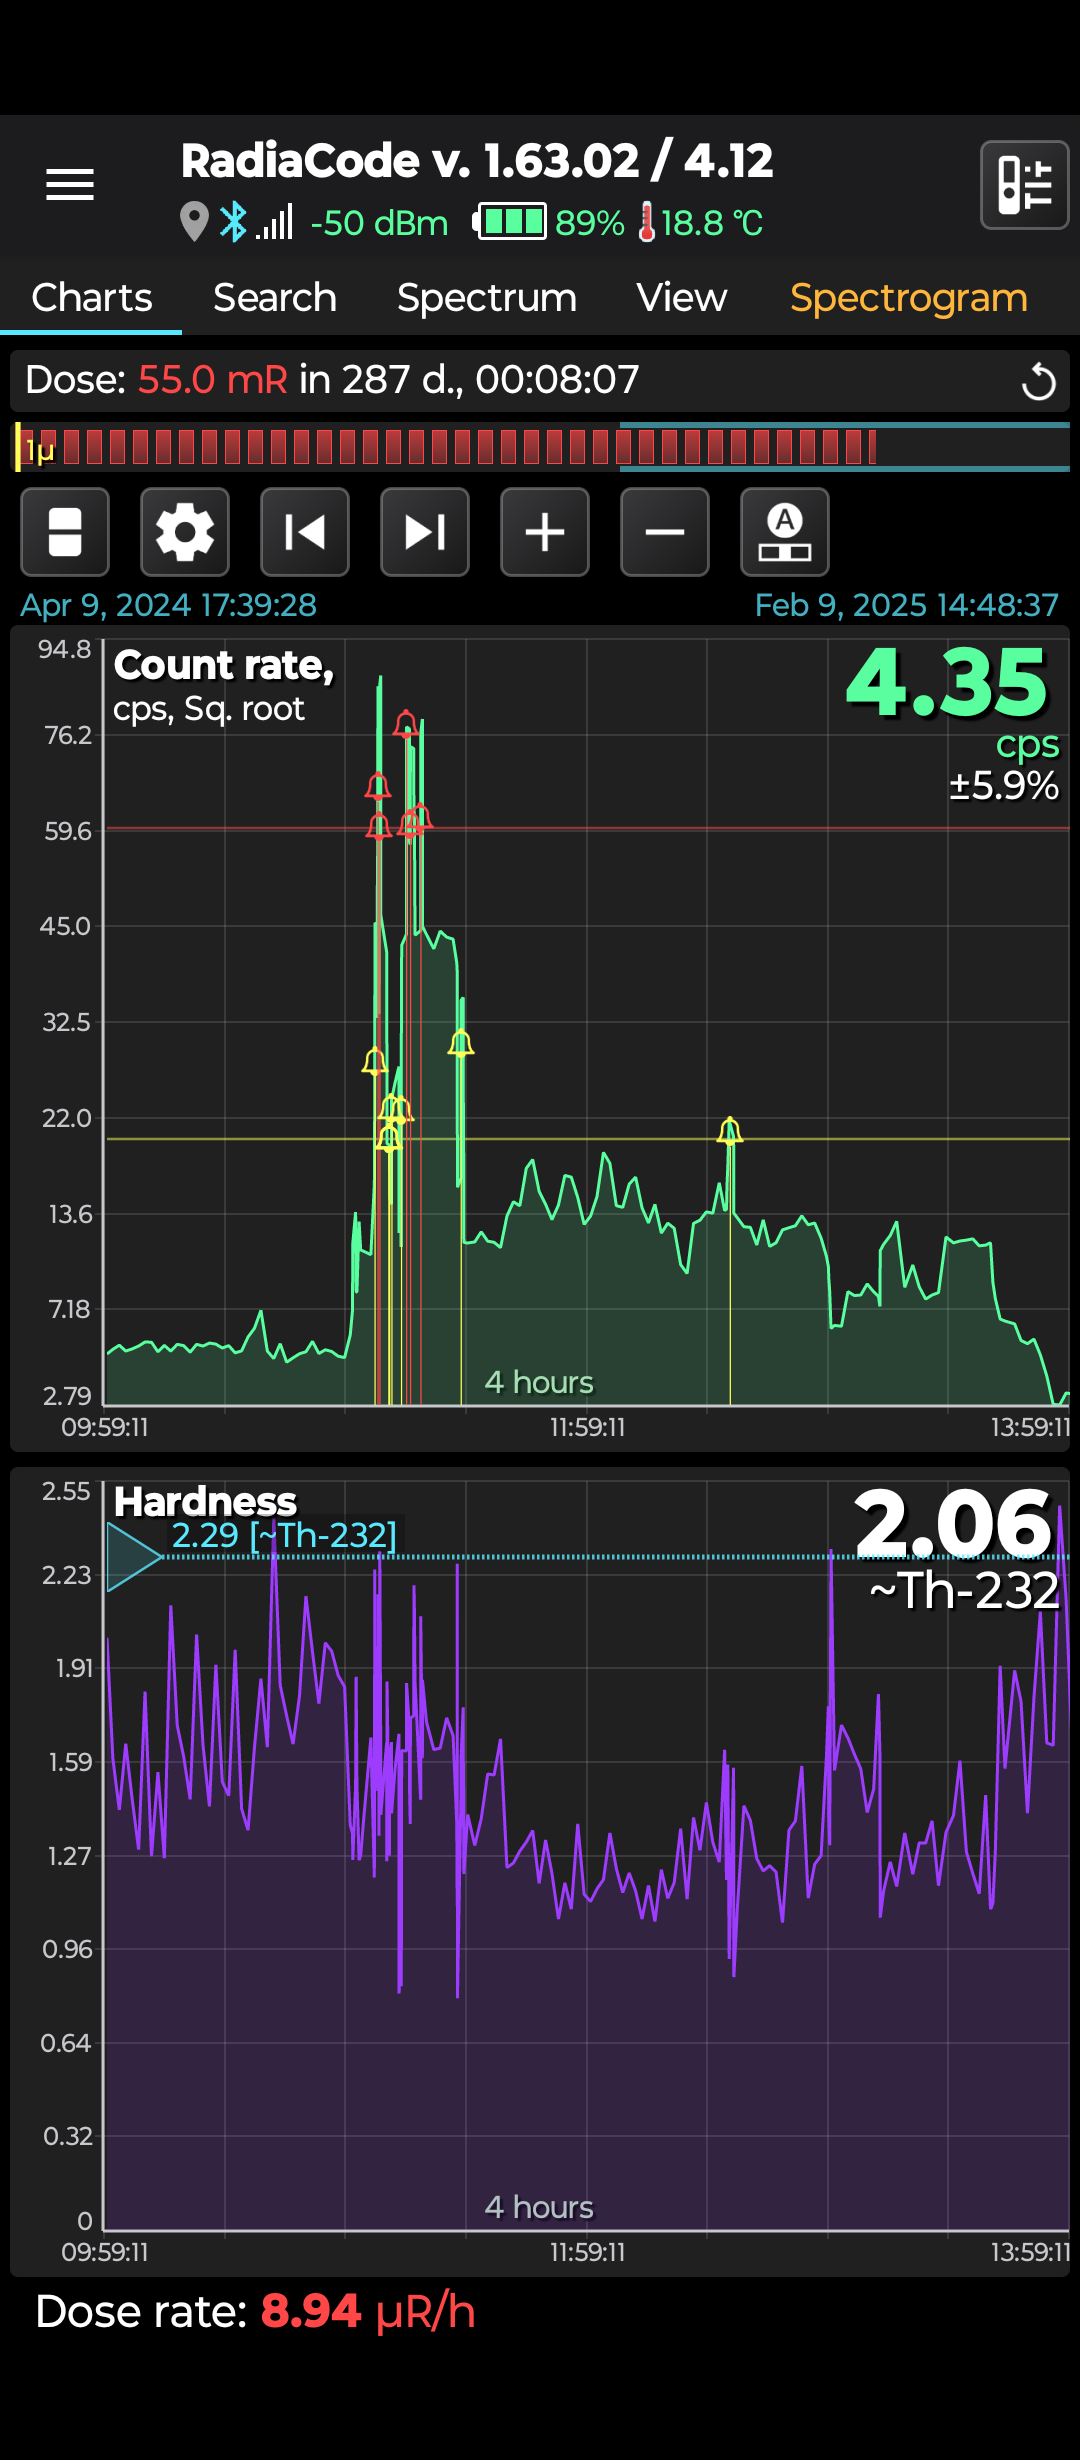Open the hamburger navigation menu
1080x2460 pixels.
point(70,185)
